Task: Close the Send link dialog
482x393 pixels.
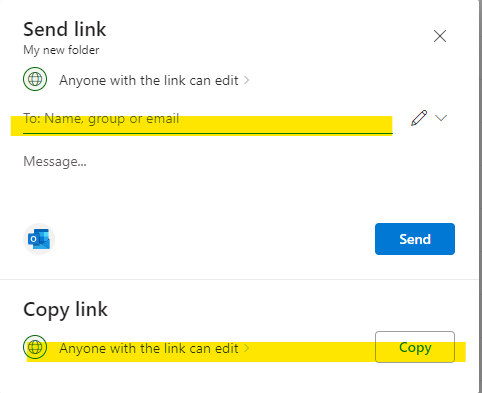Action: [440, 36]
